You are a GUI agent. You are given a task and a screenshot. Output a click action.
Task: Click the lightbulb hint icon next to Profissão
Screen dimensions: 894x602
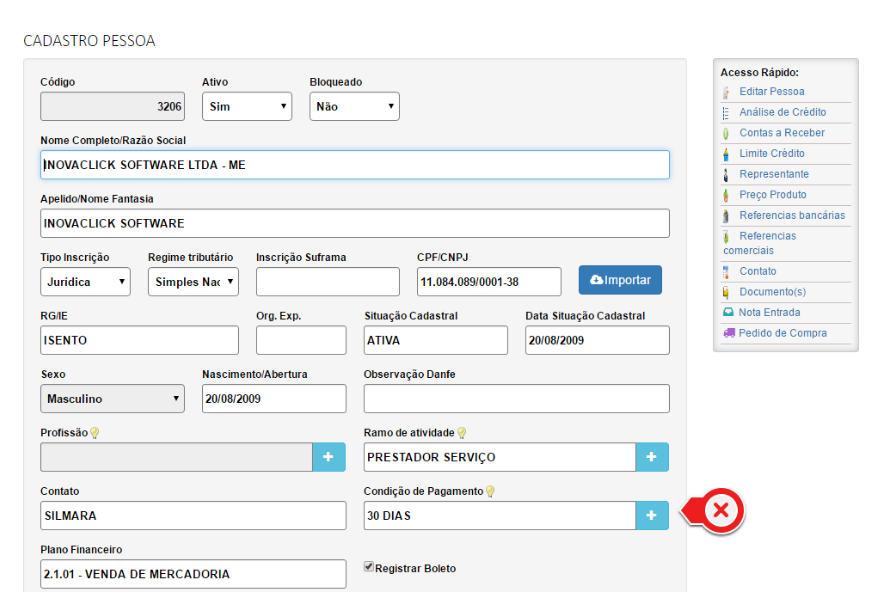95,433
